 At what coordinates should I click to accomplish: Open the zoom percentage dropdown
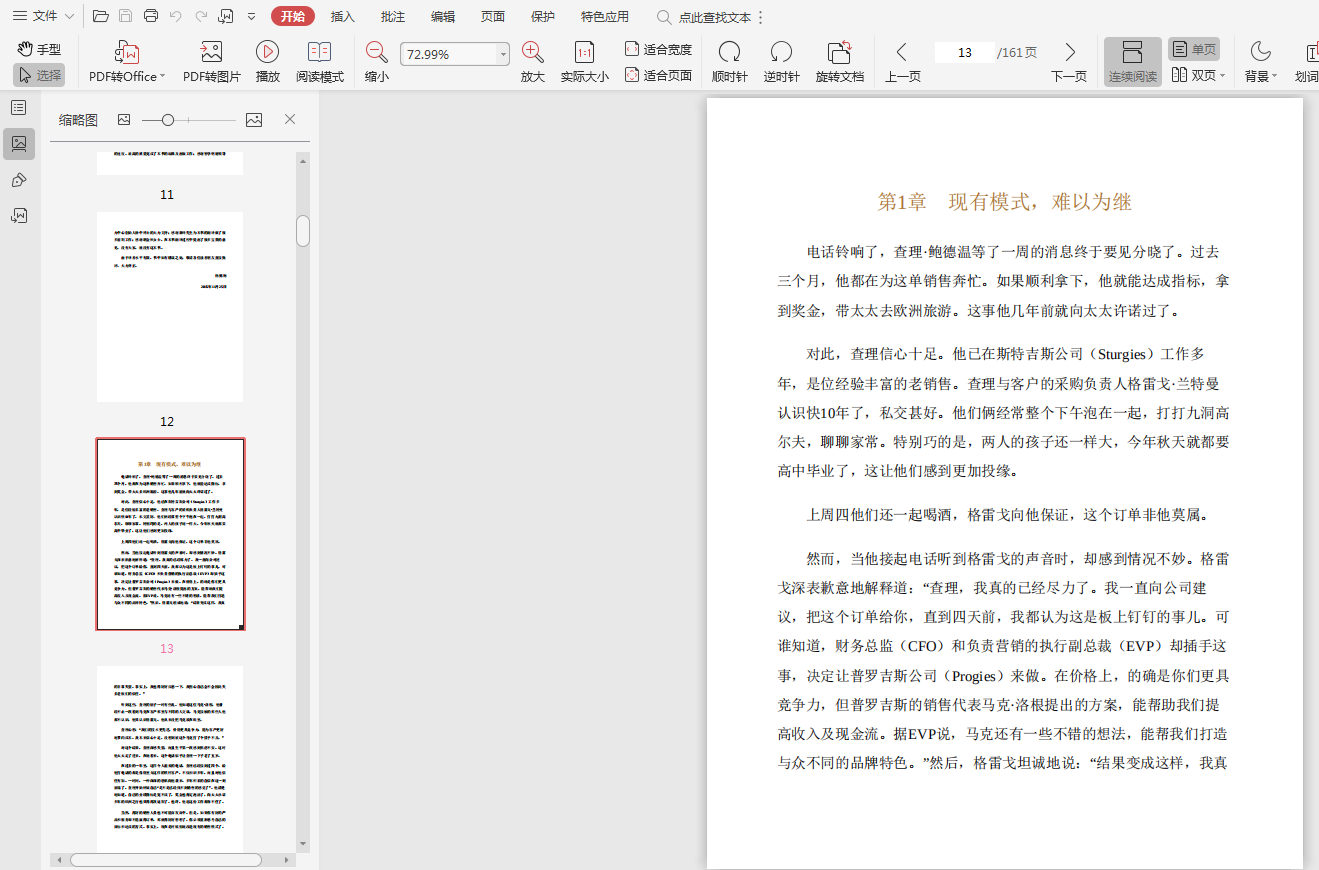(503, 55)
